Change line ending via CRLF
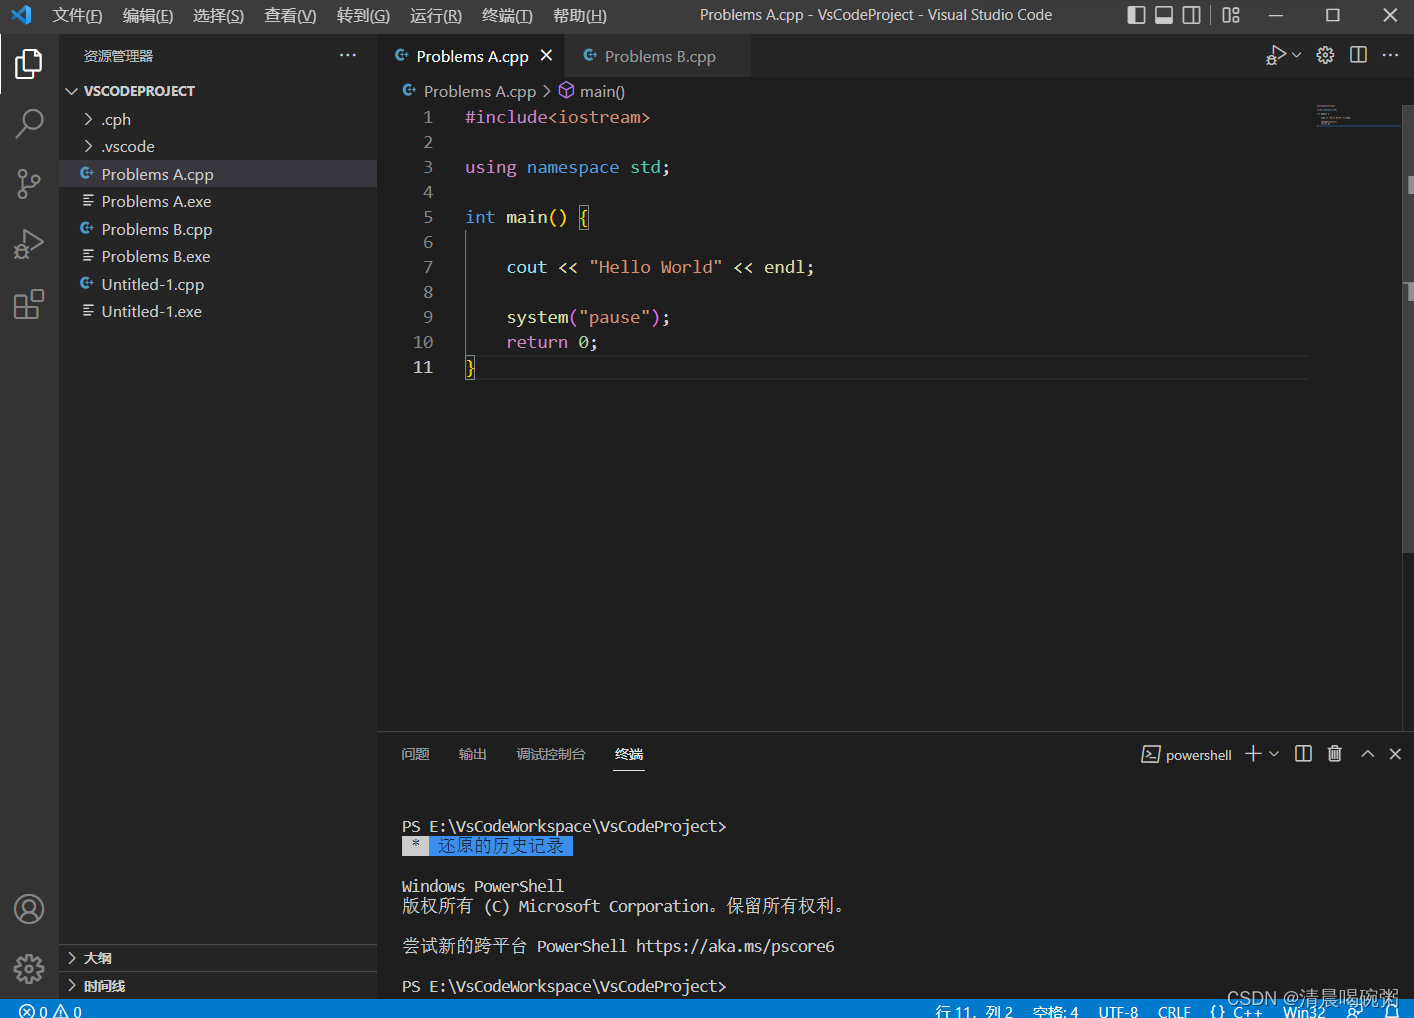1414x1018 pixels. pos(1174,1011)
